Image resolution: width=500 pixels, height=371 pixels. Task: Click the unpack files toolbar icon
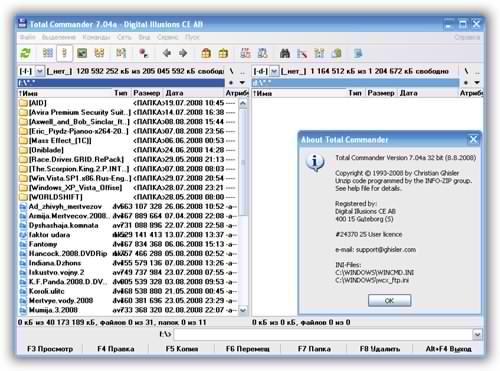[x=223, y=53]
